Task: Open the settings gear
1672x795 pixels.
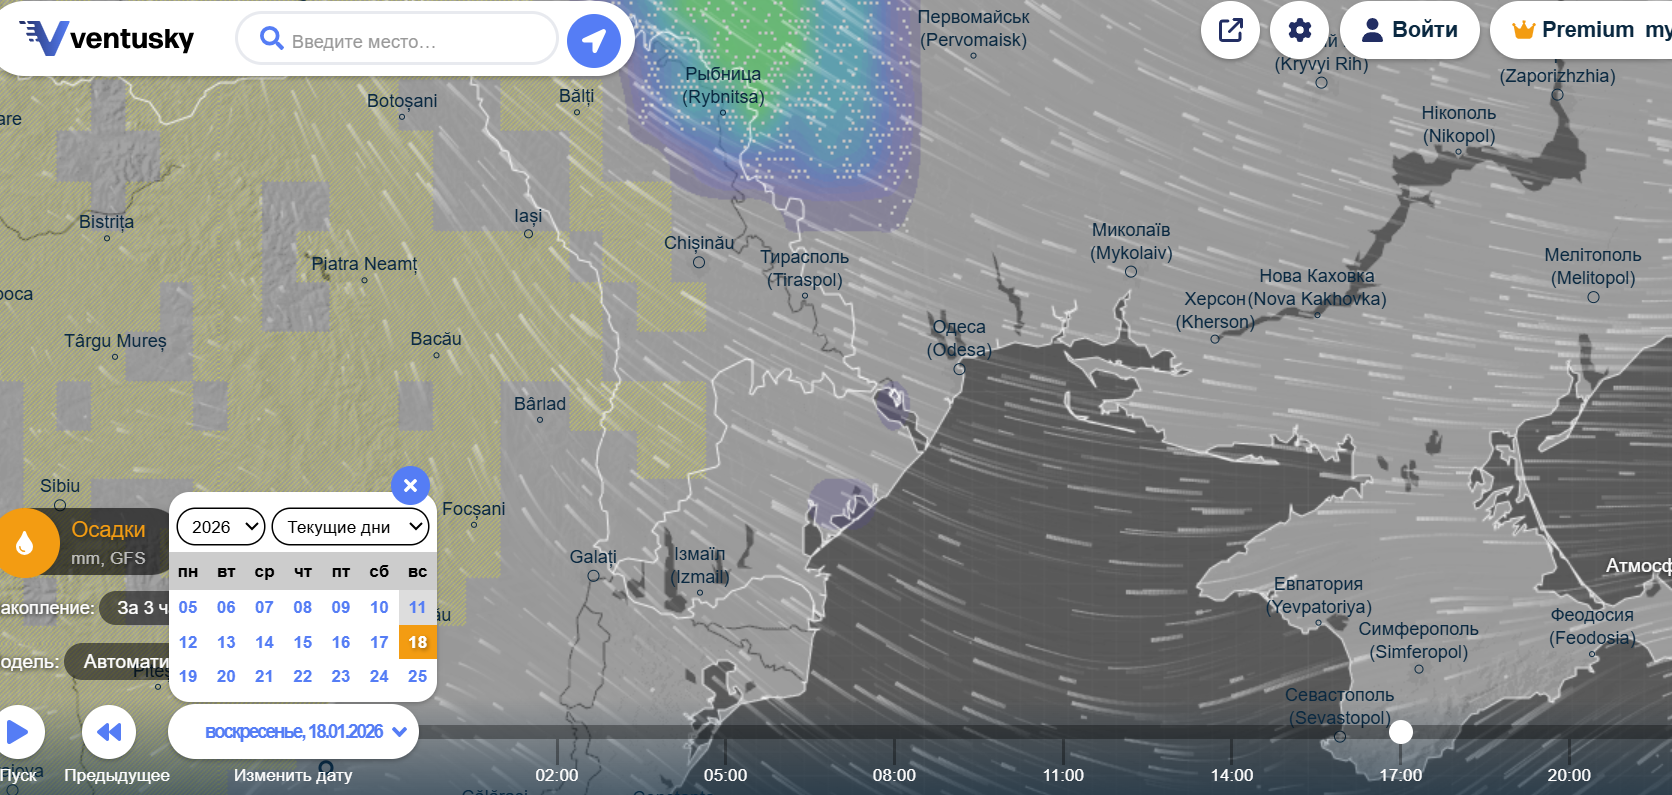Action: (x=1299, y=30)
